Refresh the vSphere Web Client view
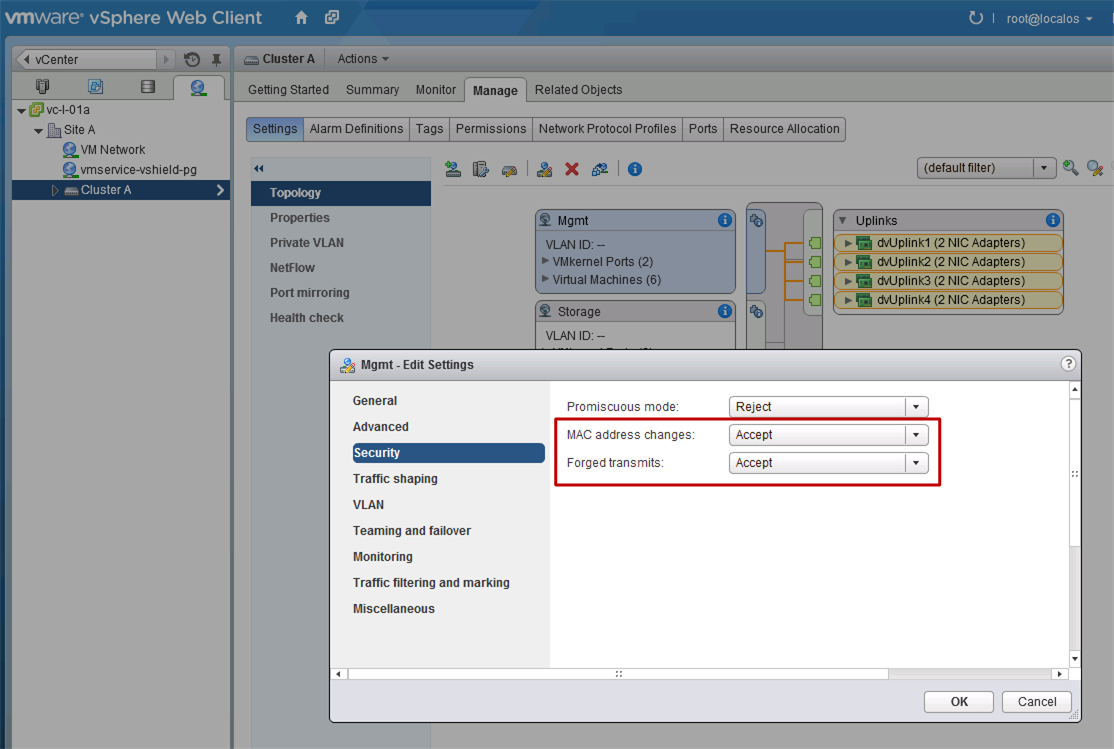The width and height of the screenshot is (1114, 749). click(x=976, y=18)
